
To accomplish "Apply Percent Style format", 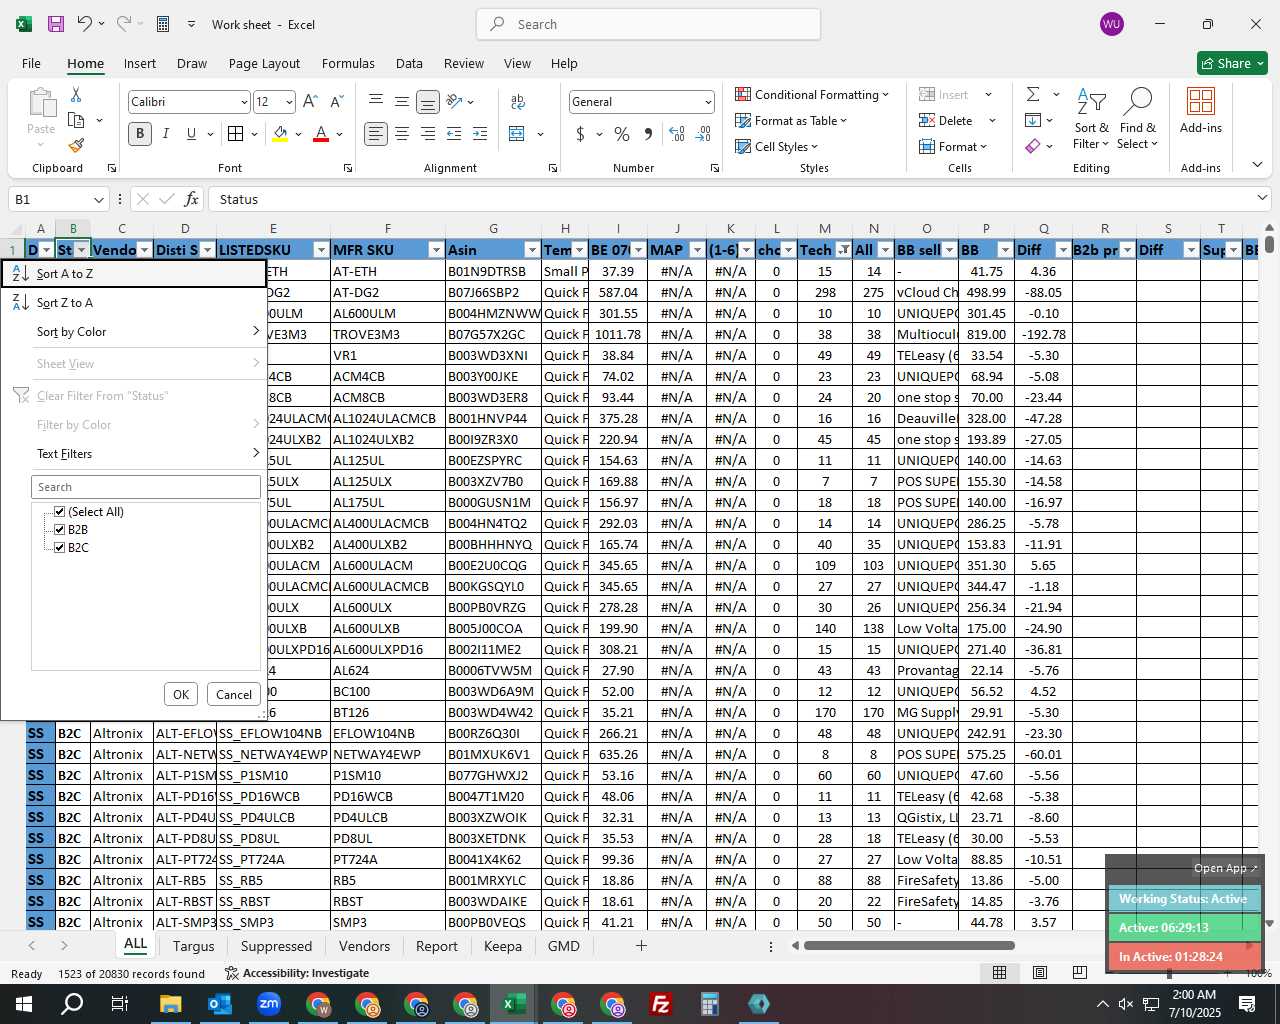I will pyautogui.click(x=622, y=134).
